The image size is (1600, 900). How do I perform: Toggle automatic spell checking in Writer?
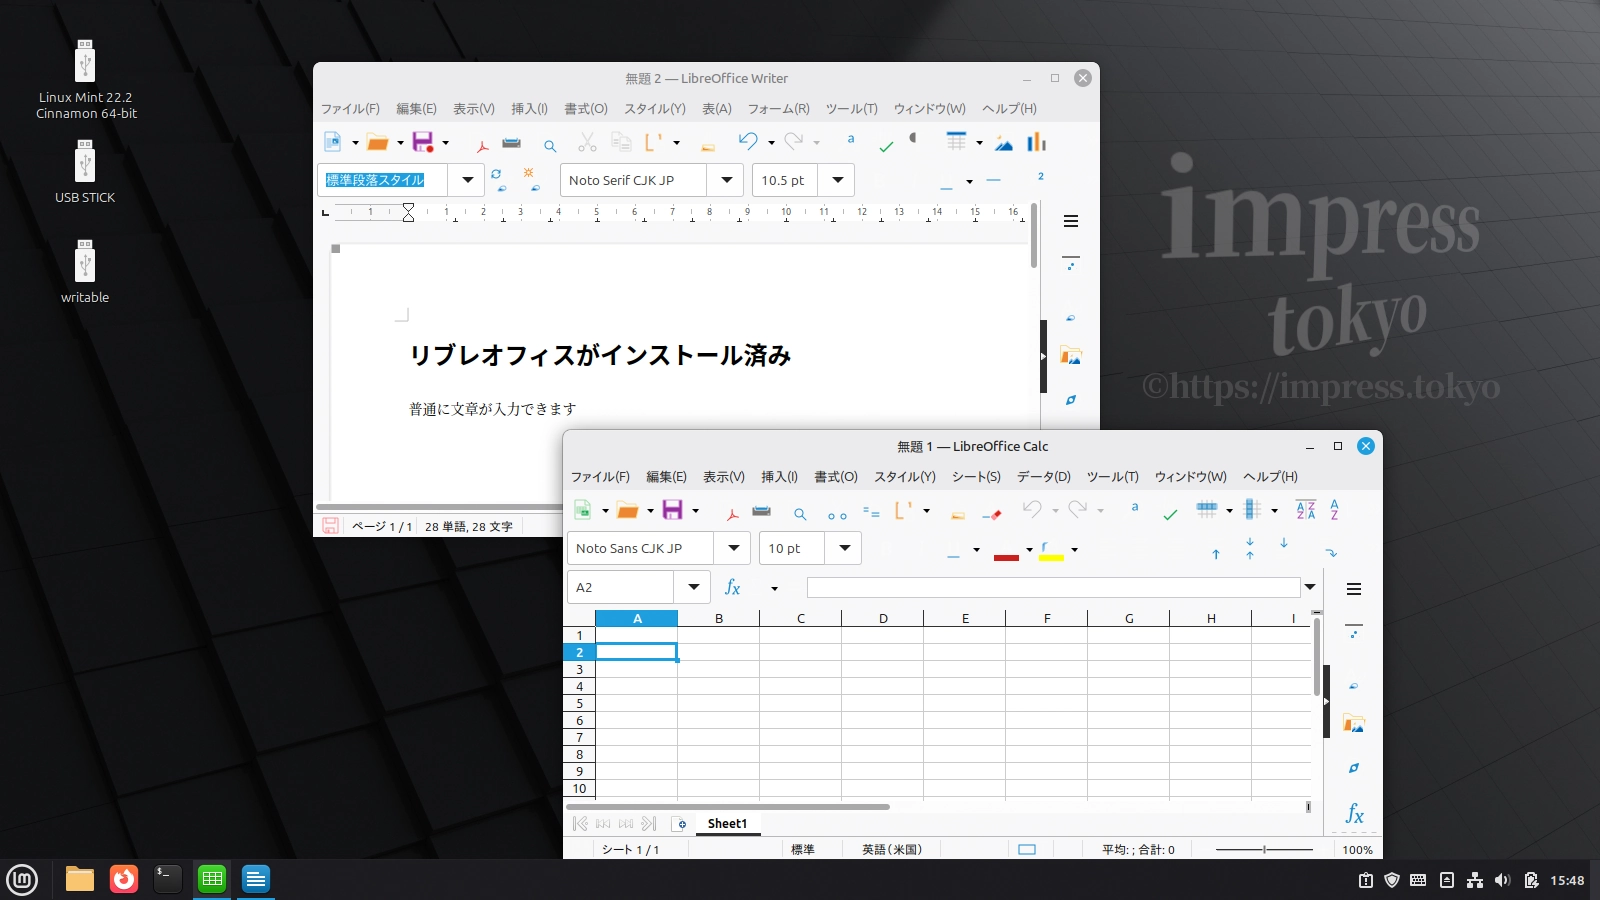click(886, 146)
